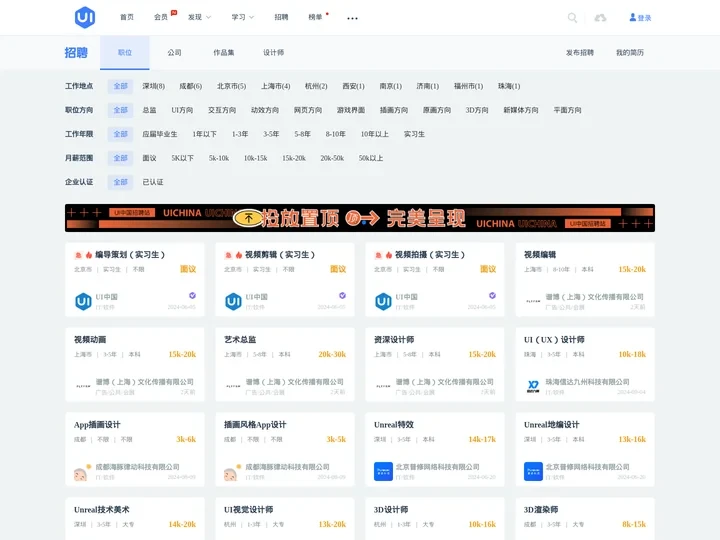Image resolution: width=720 pixels, height=540 pixels.
Task: Open the search magnifier icon
Action: [572, 18]
